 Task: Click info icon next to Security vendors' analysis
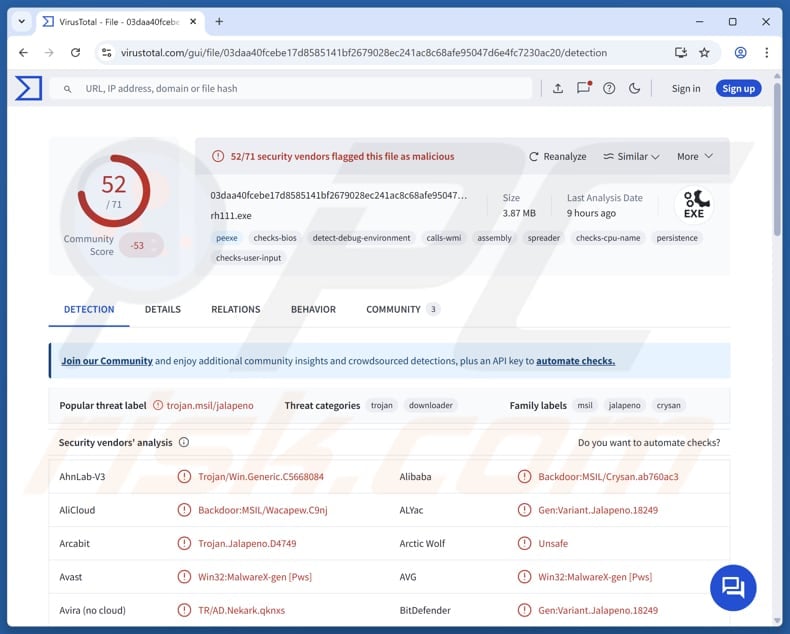[x=184, y=442]
